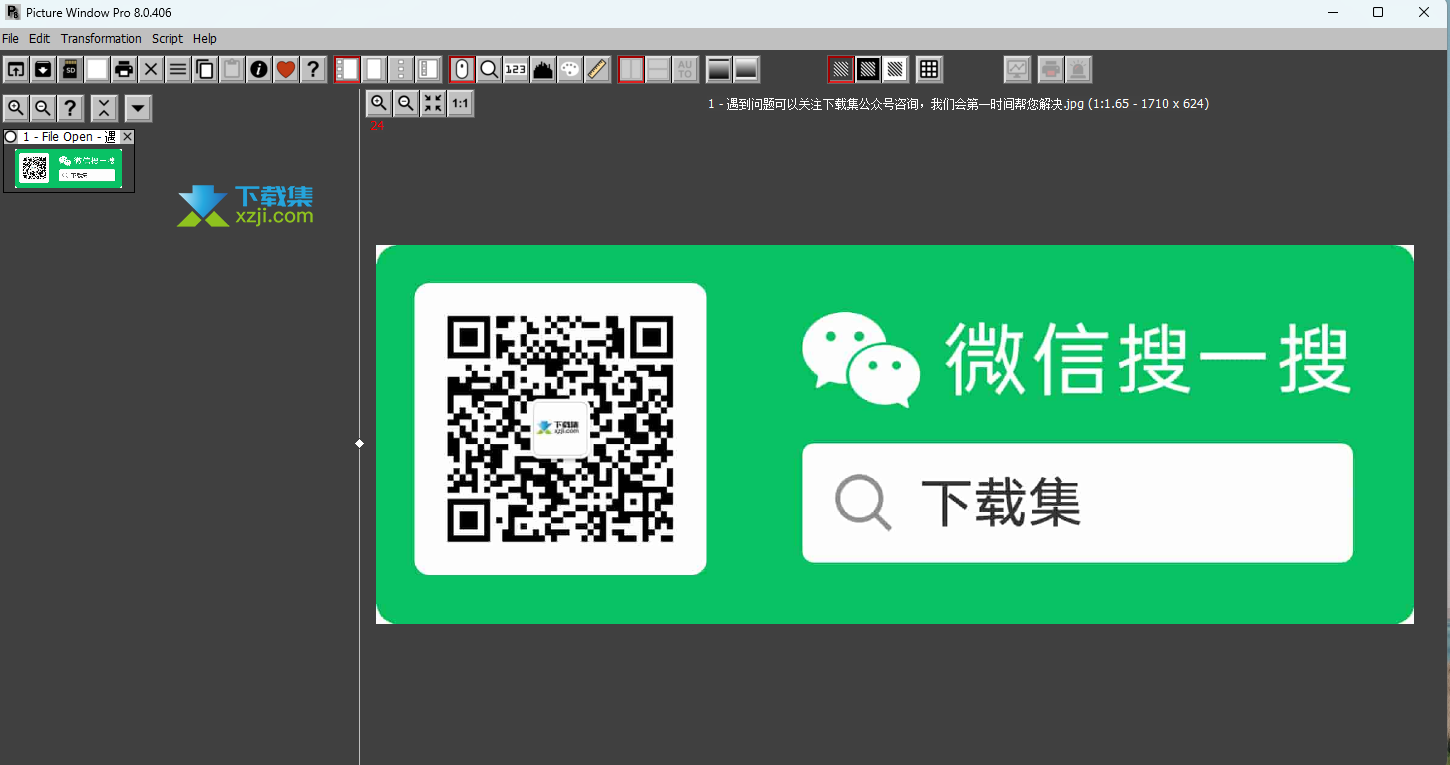Click the monitor curve icon

1017,69
